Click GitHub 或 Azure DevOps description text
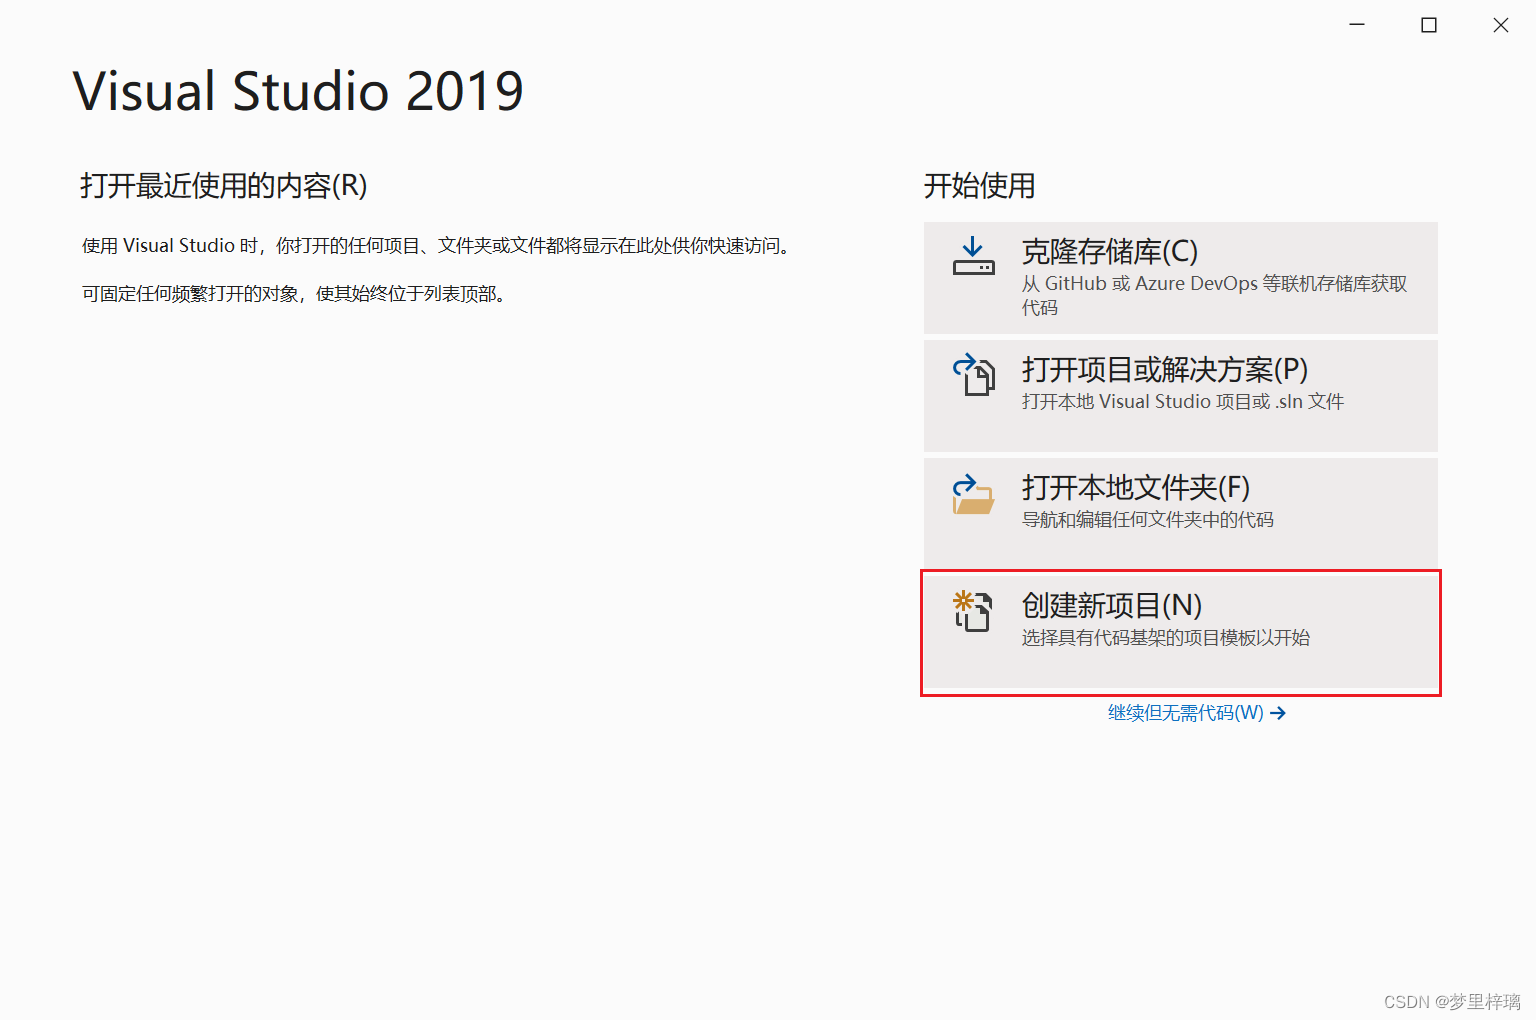 tap(1214, 295)
